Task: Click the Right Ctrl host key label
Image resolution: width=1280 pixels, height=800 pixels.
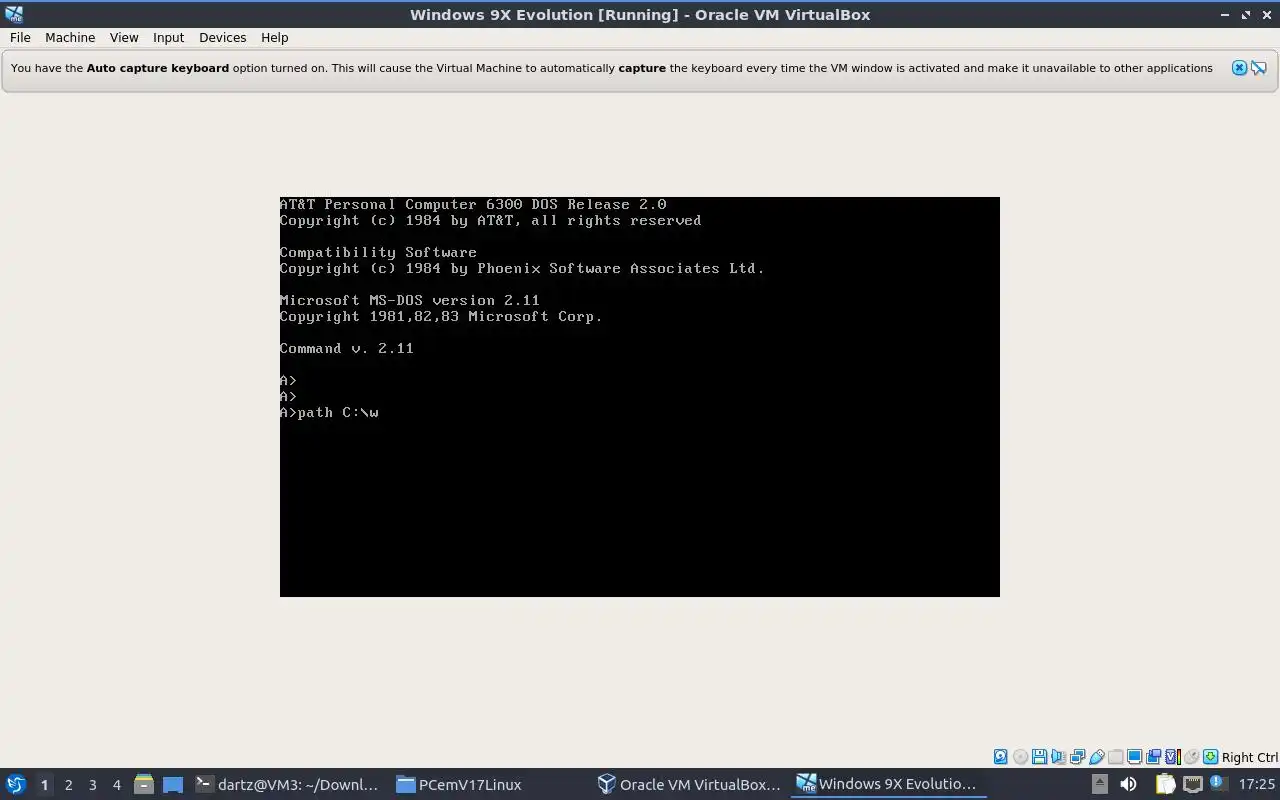Action: [1249, 757]
